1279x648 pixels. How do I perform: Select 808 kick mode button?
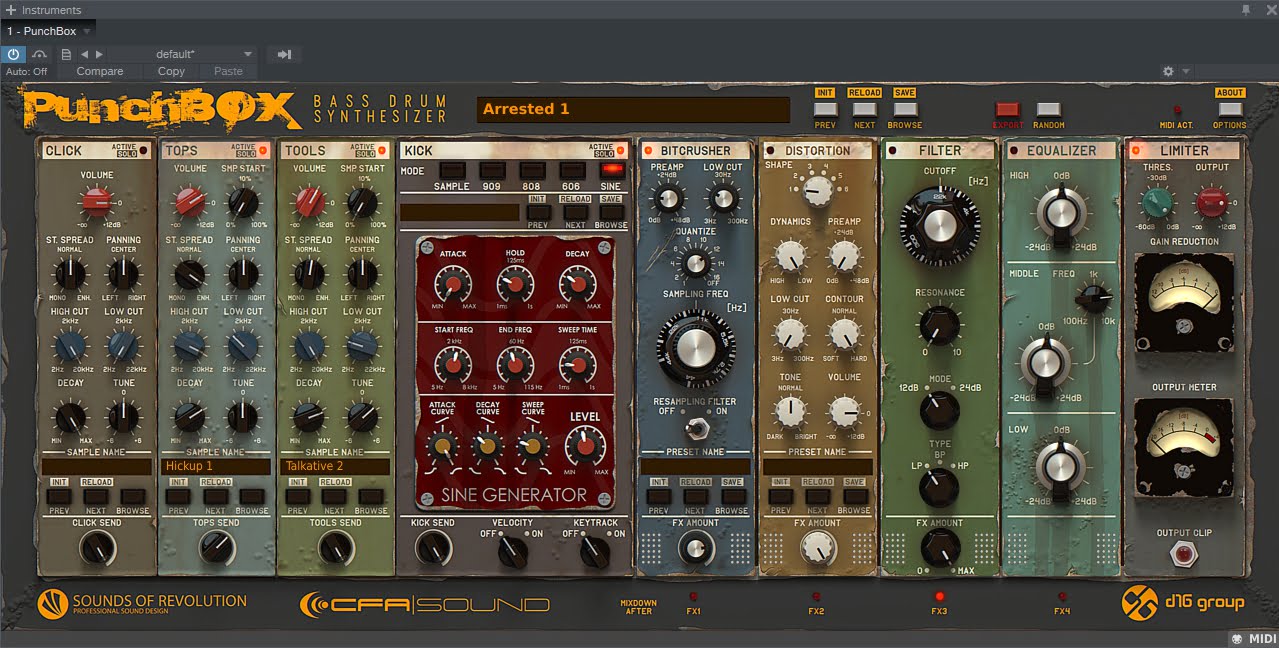point(532,170)
